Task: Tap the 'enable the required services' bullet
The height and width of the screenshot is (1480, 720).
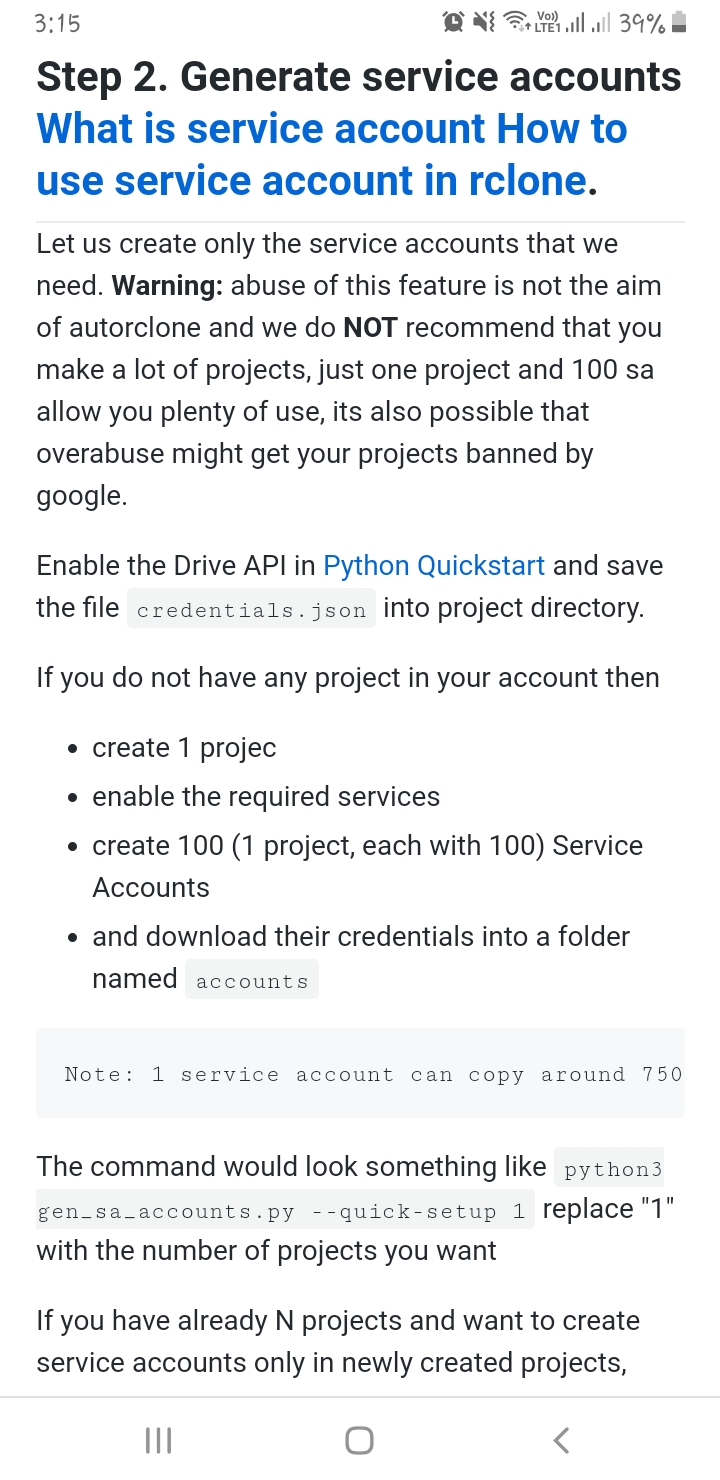Action: coord(266,797)
